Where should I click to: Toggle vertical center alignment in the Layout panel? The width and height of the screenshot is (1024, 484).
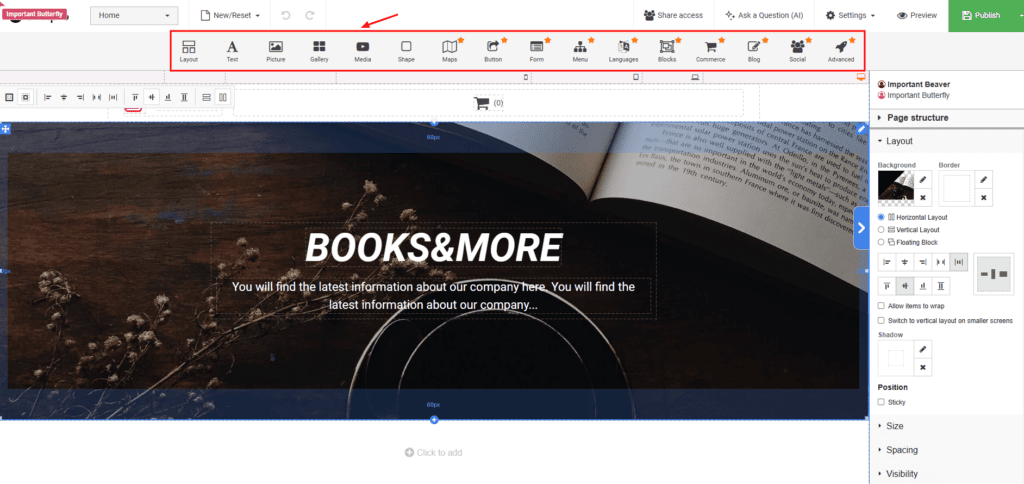click(x=905, y=285)
